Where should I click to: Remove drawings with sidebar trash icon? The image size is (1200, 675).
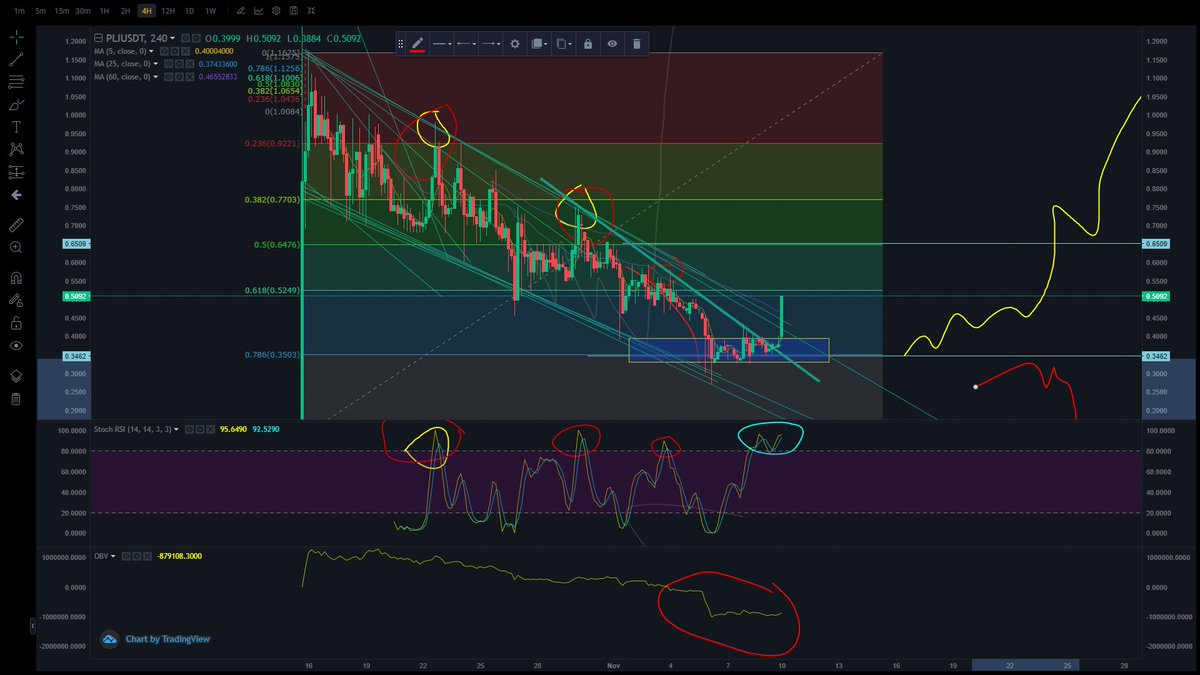[x=16, y=399]
